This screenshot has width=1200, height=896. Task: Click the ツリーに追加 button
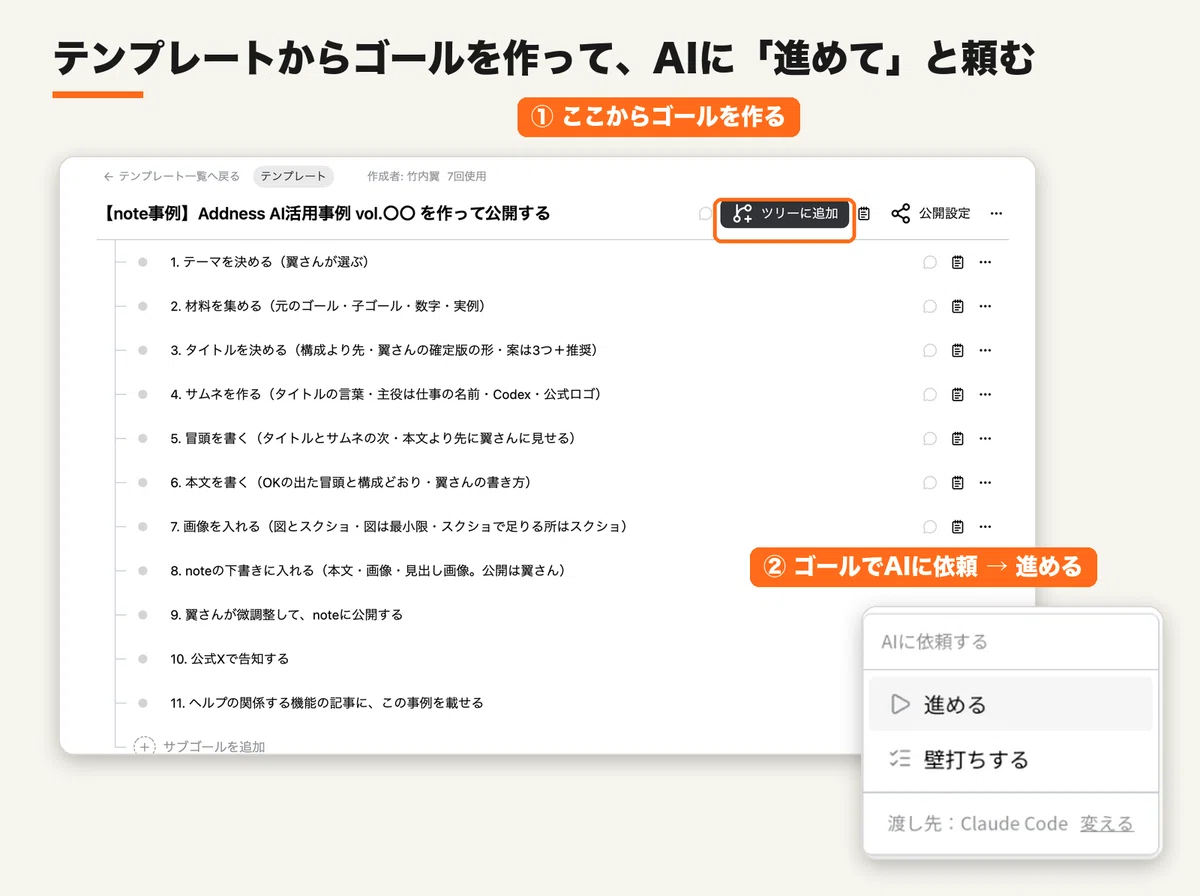pyautogui.click(x=785, y=213)
